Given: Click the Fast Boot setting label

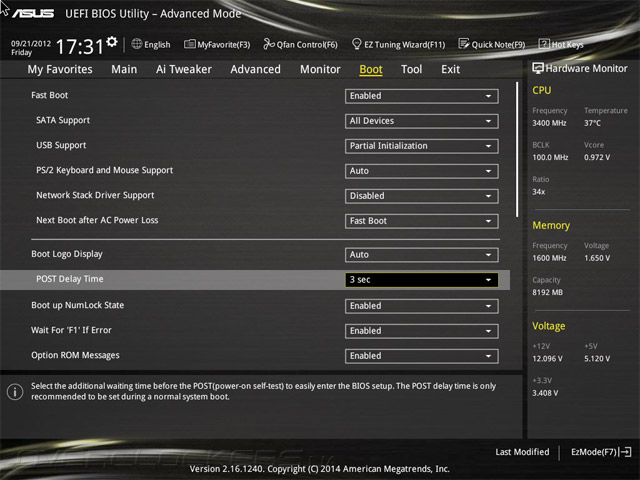Looking at the screenshot, I should pyautogui.click(x=49, y=95).
